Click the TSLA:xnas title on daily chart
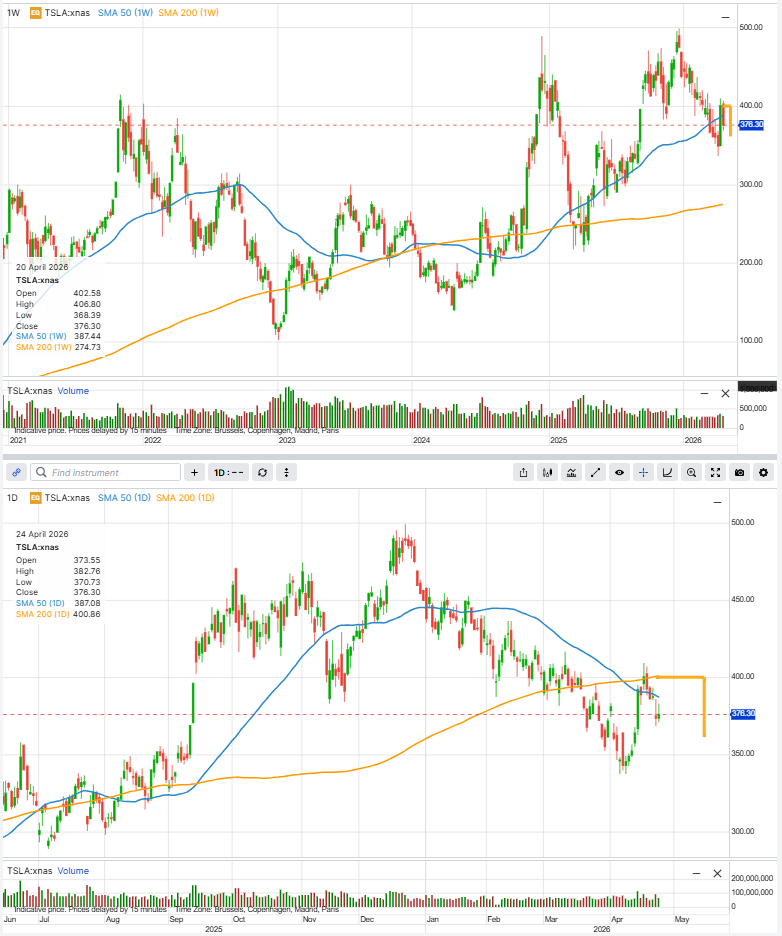782x936 pixels. [x=67, y=497]
